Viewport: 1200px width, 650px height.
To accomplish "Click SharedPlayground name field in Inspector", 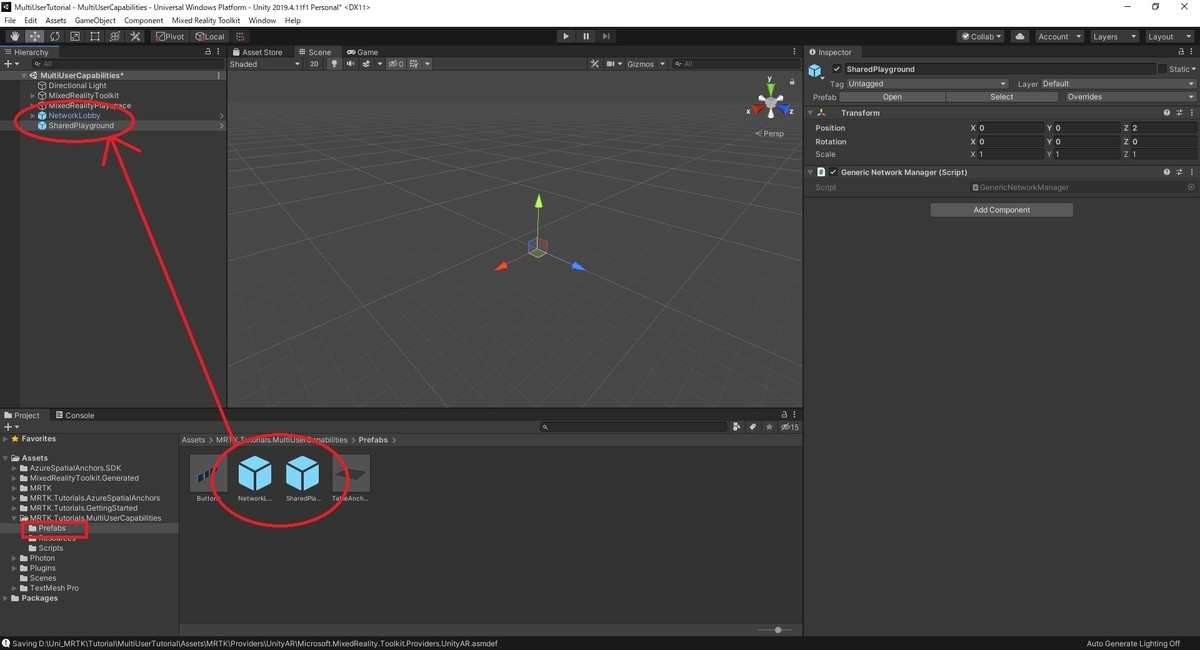I will [999, 69].
